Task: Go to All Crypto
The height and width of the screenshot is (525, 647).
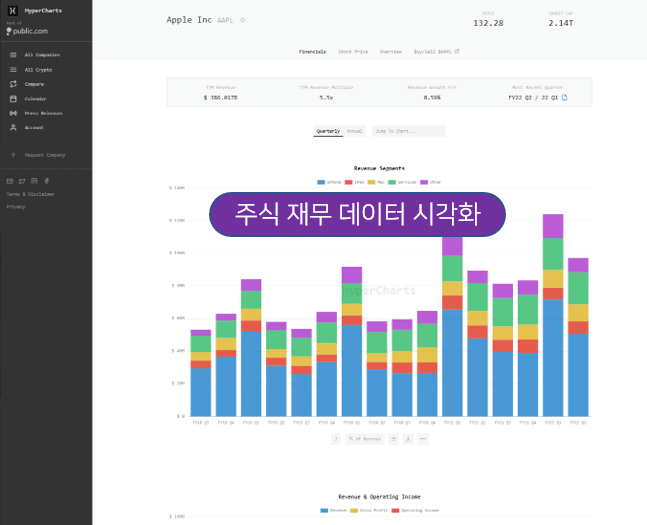Action: 38,70
